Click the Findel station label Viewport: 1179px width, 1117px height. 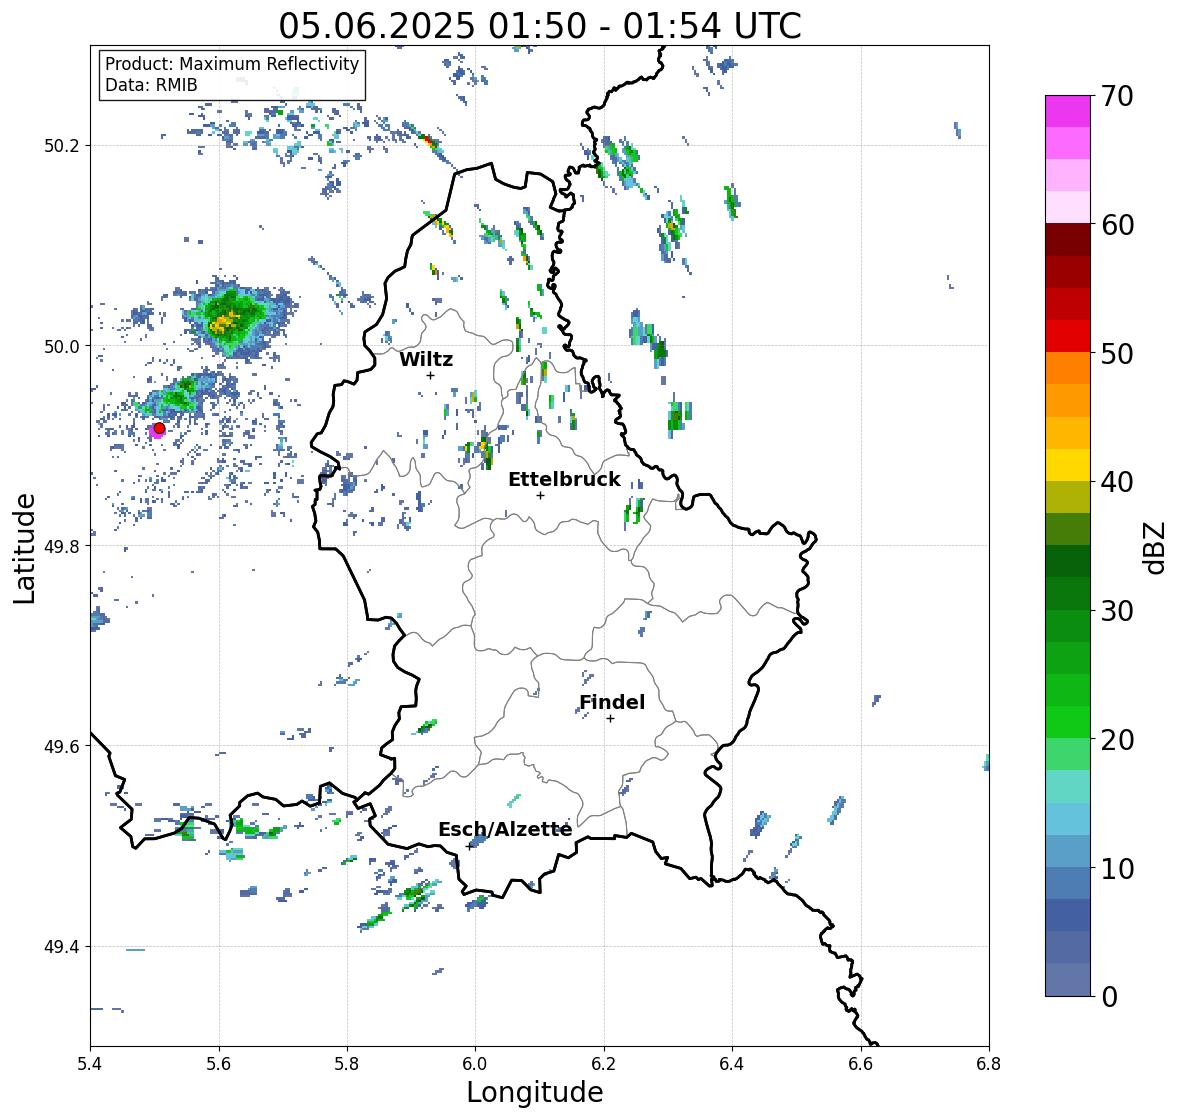(x=611, y=702)
